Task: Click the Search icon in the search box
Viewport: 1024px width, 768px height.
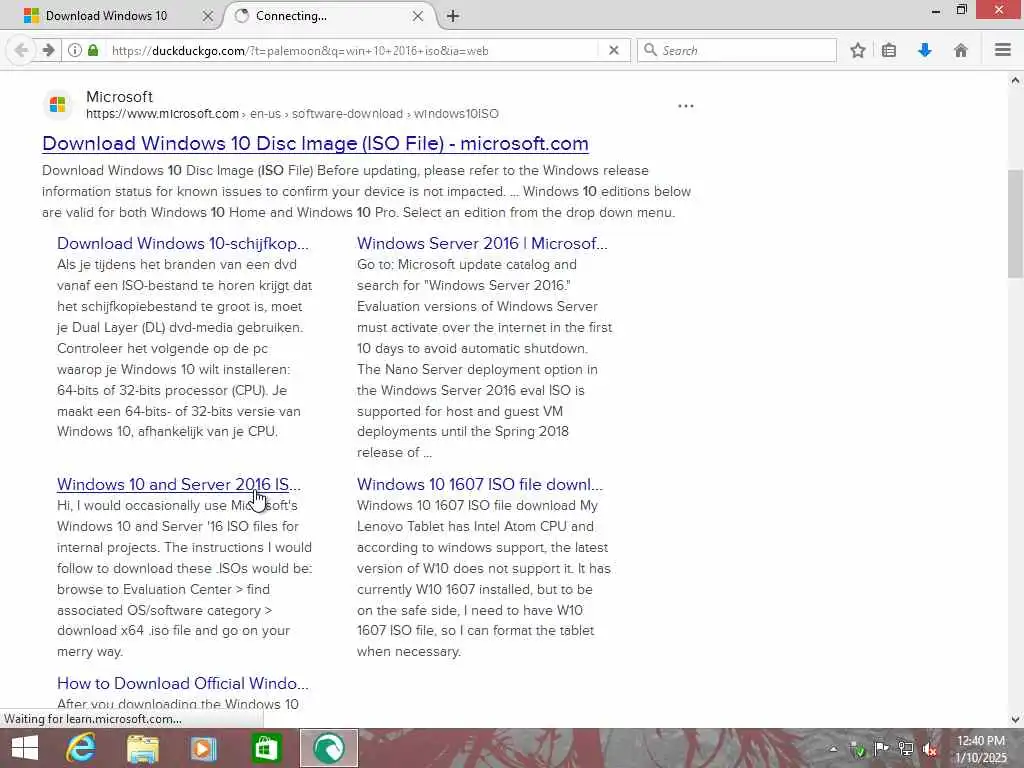Action: click(650, 50)
